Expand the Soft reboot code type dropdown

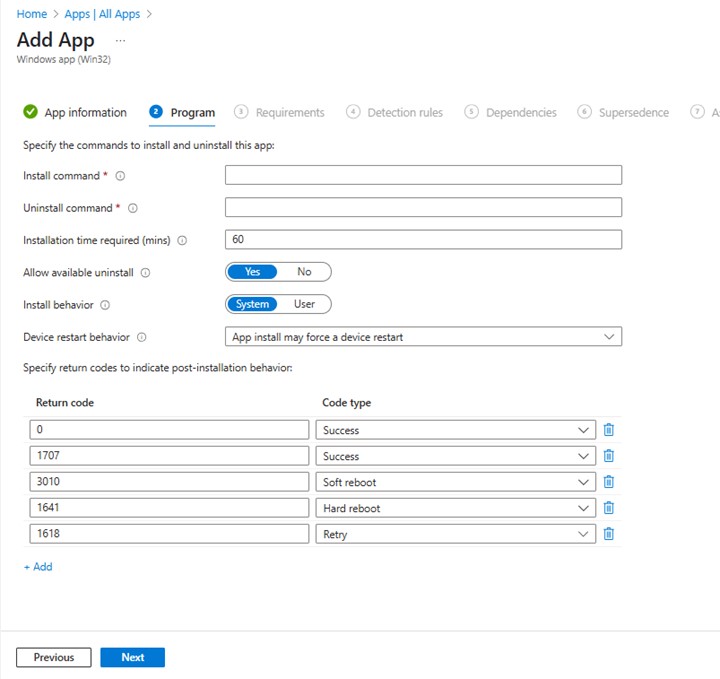455,482
